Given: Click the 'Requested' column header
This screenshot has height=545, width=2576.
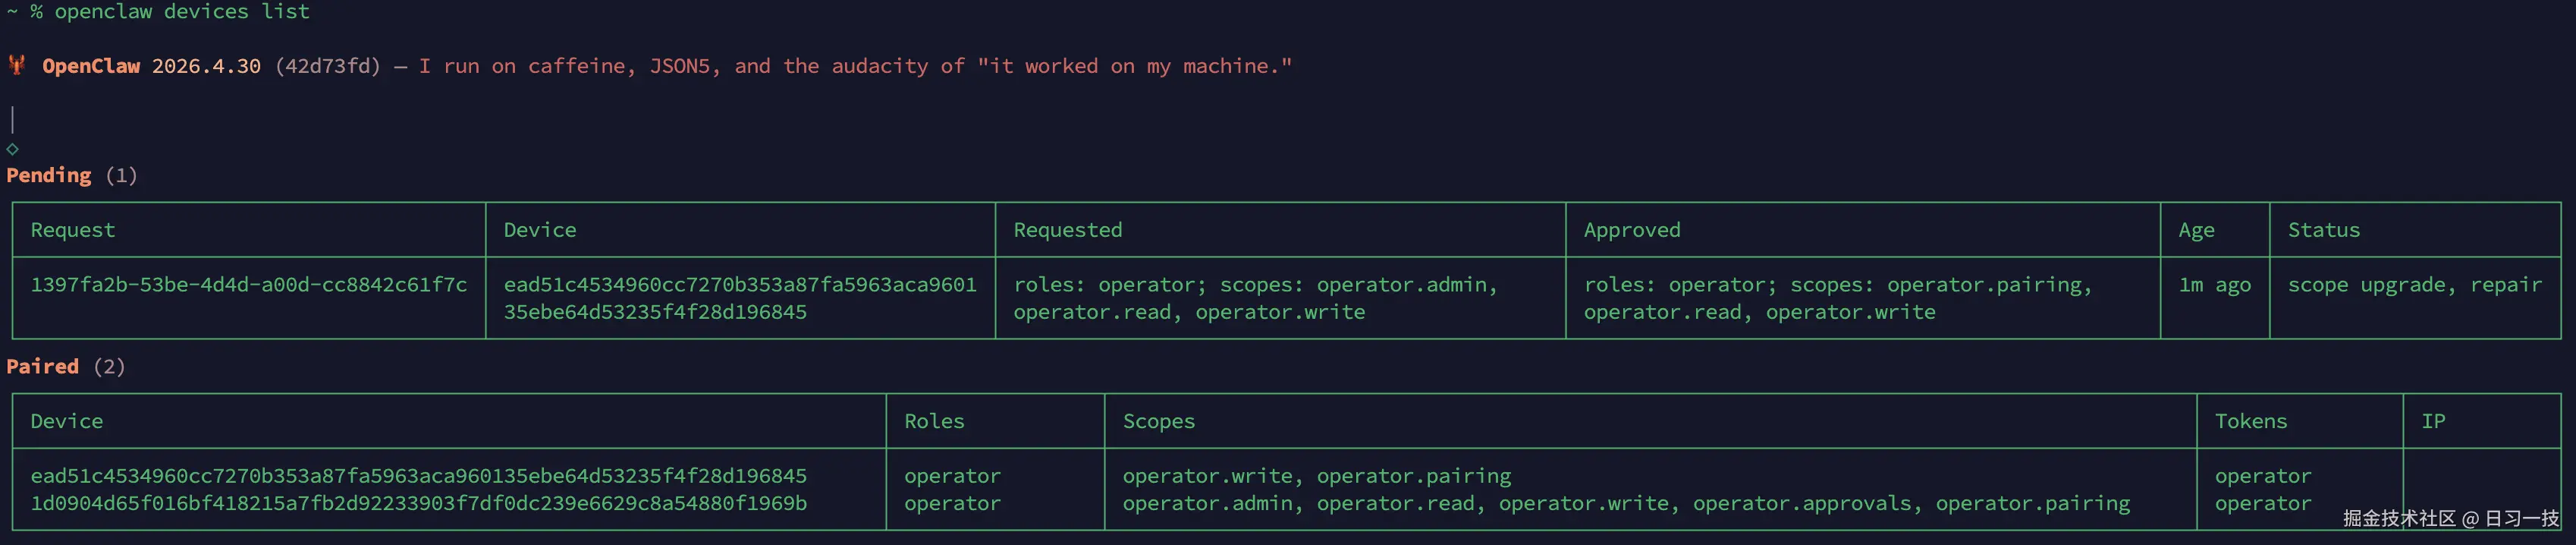Looking at the screenshot, I should pos(1068,230).
